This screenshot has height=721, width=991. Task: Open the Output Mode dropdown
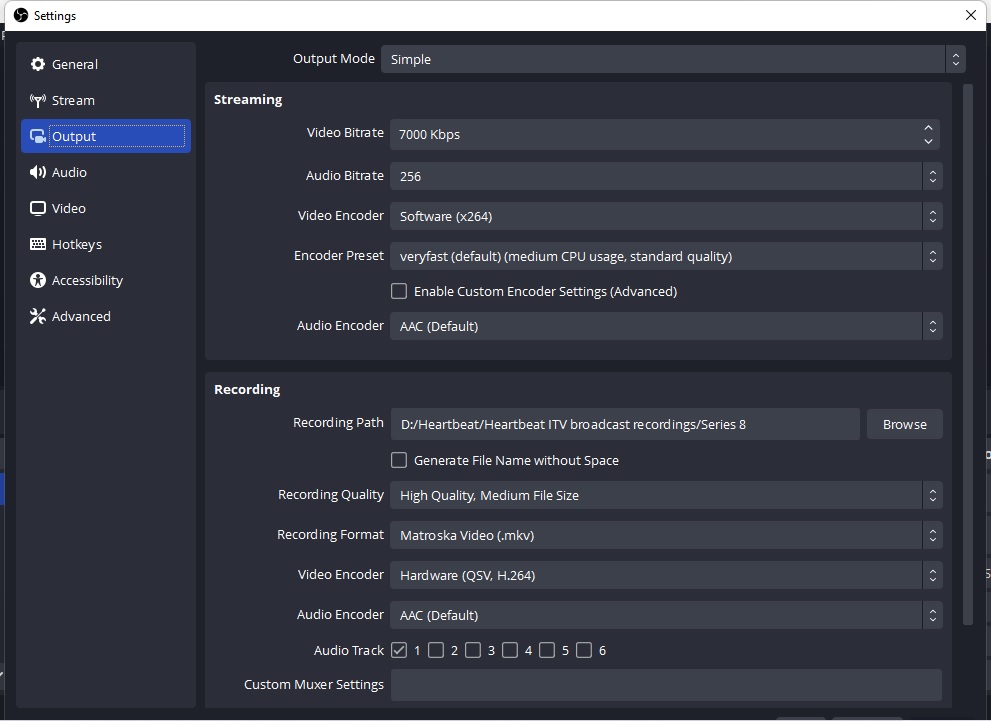point(673,59)
